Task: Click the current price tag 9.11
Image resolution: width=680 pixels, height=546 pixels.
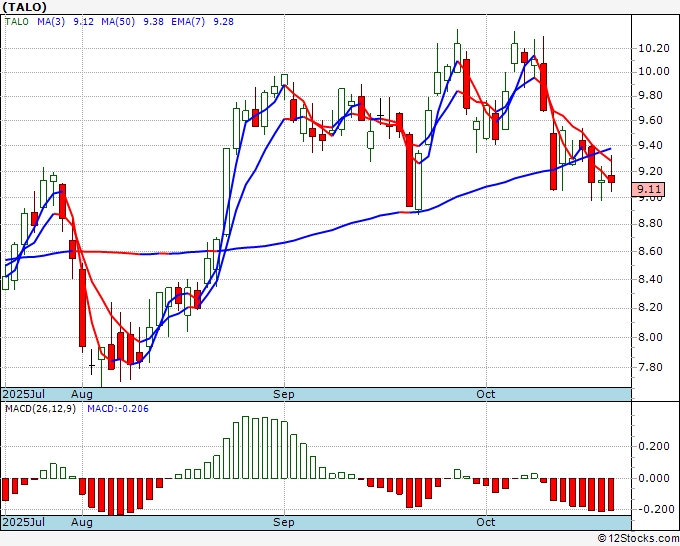Action: (649, 189)
